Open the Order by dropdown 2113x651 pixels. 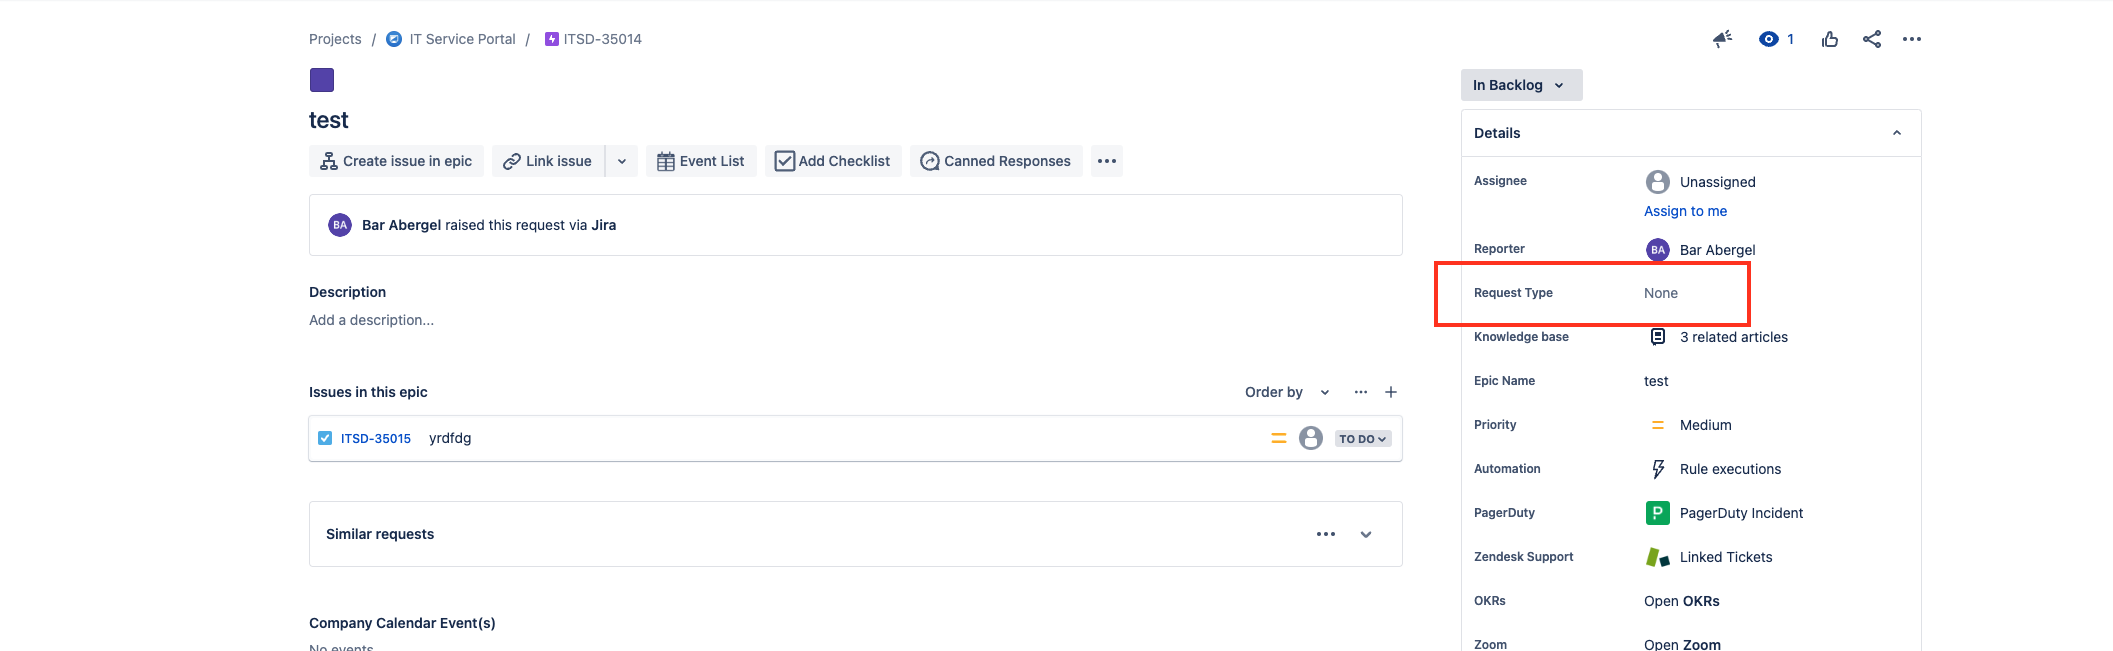pos(1287,392)
